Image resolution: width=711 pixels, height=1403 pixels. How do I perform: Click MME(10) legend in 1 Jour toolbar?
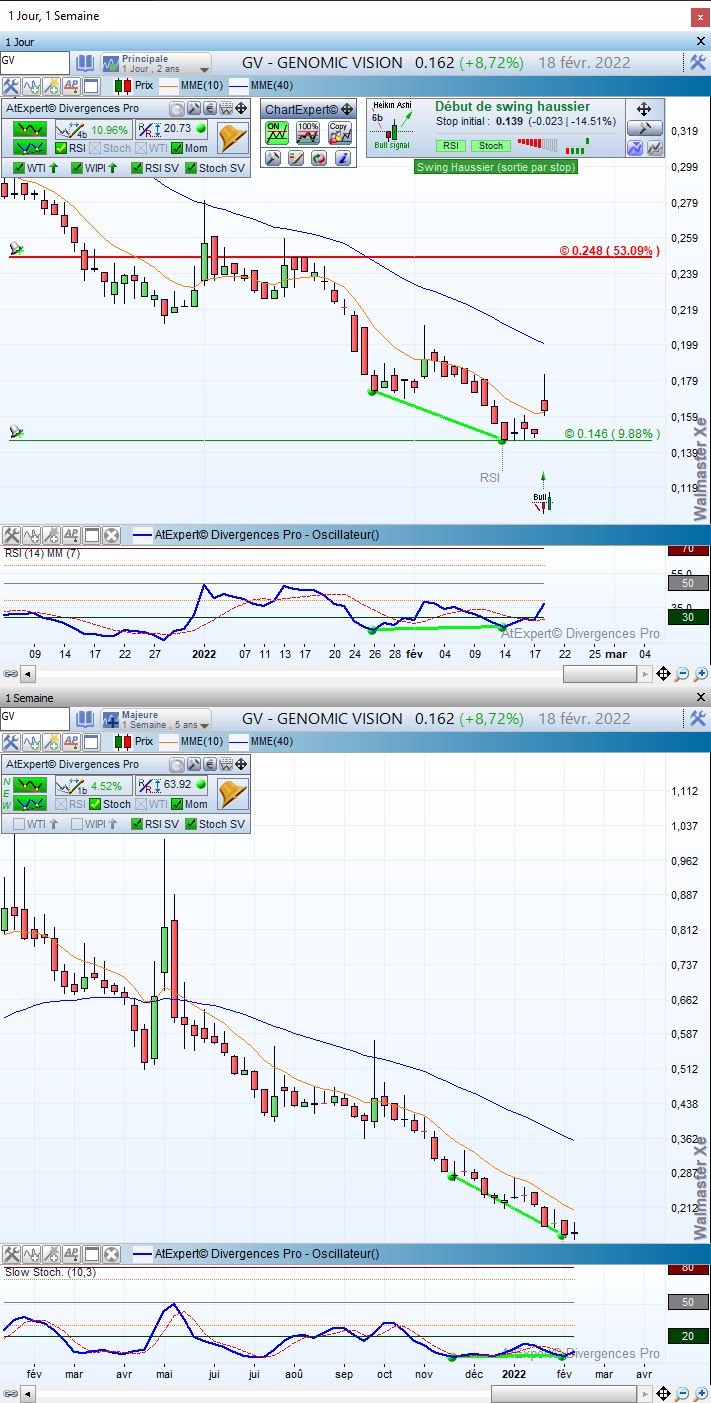point(192,86)
